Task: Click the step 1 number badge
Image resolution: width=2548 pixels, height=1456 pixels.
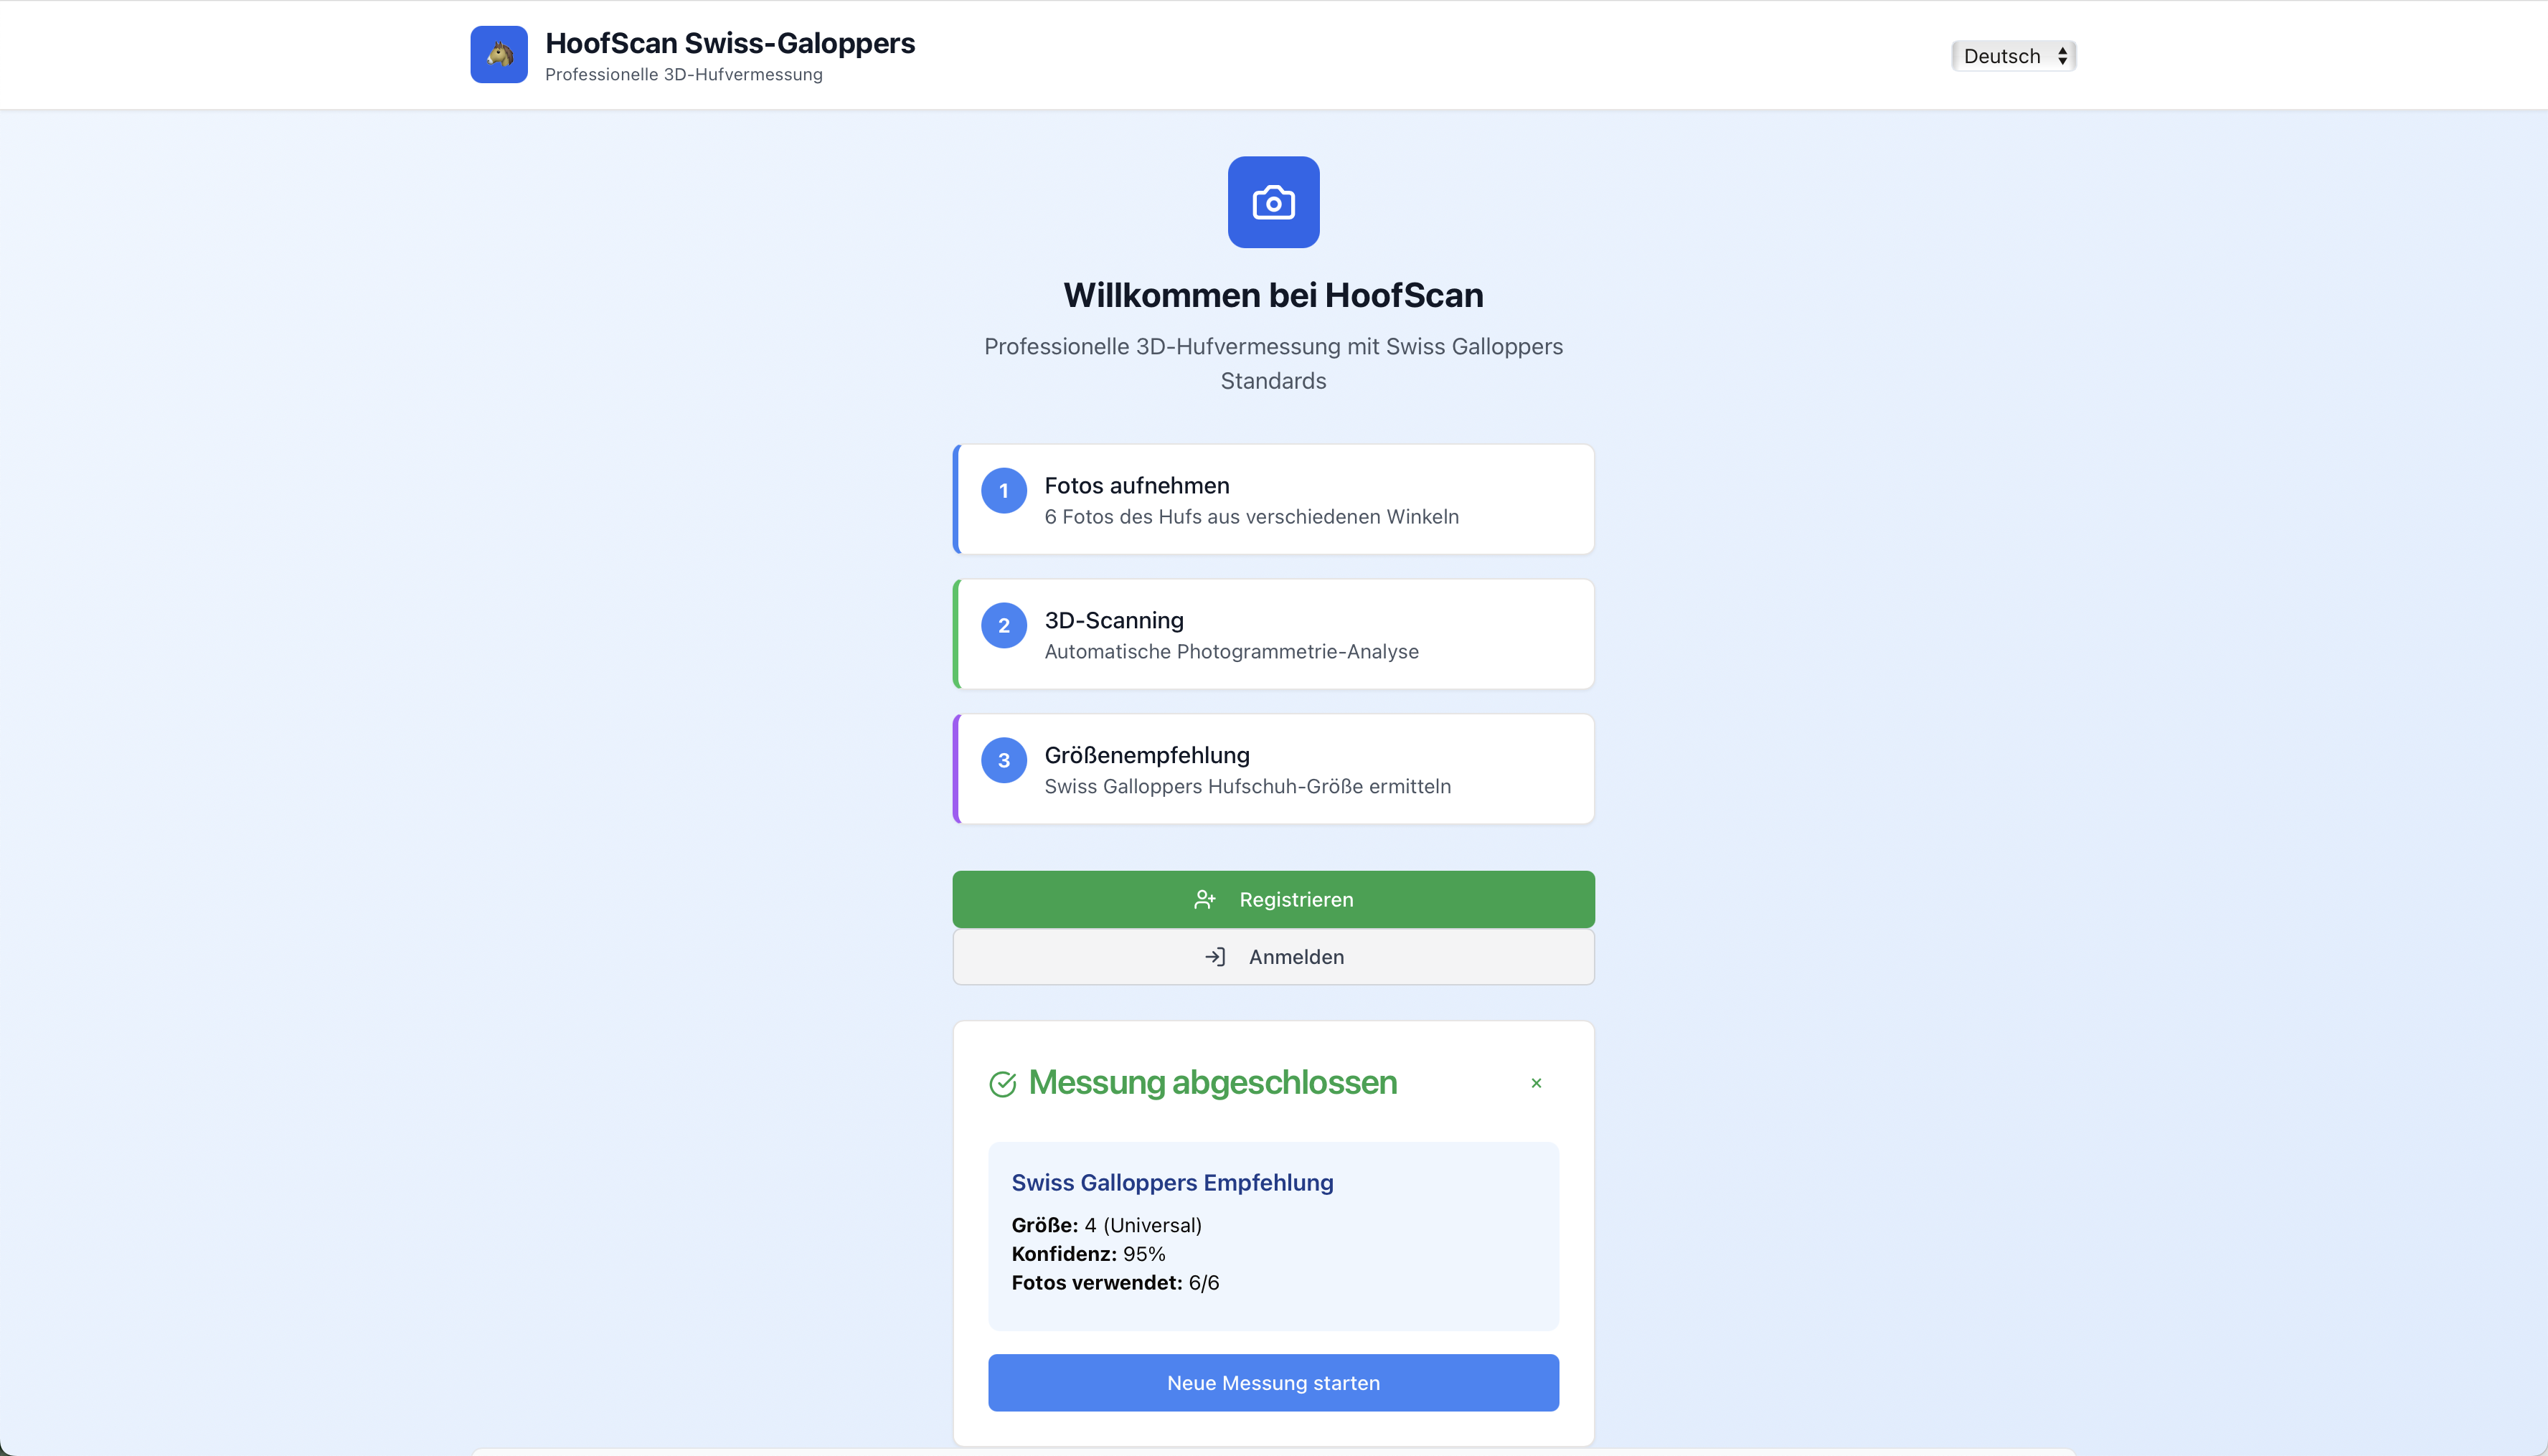Action: tap(1003, 491)
